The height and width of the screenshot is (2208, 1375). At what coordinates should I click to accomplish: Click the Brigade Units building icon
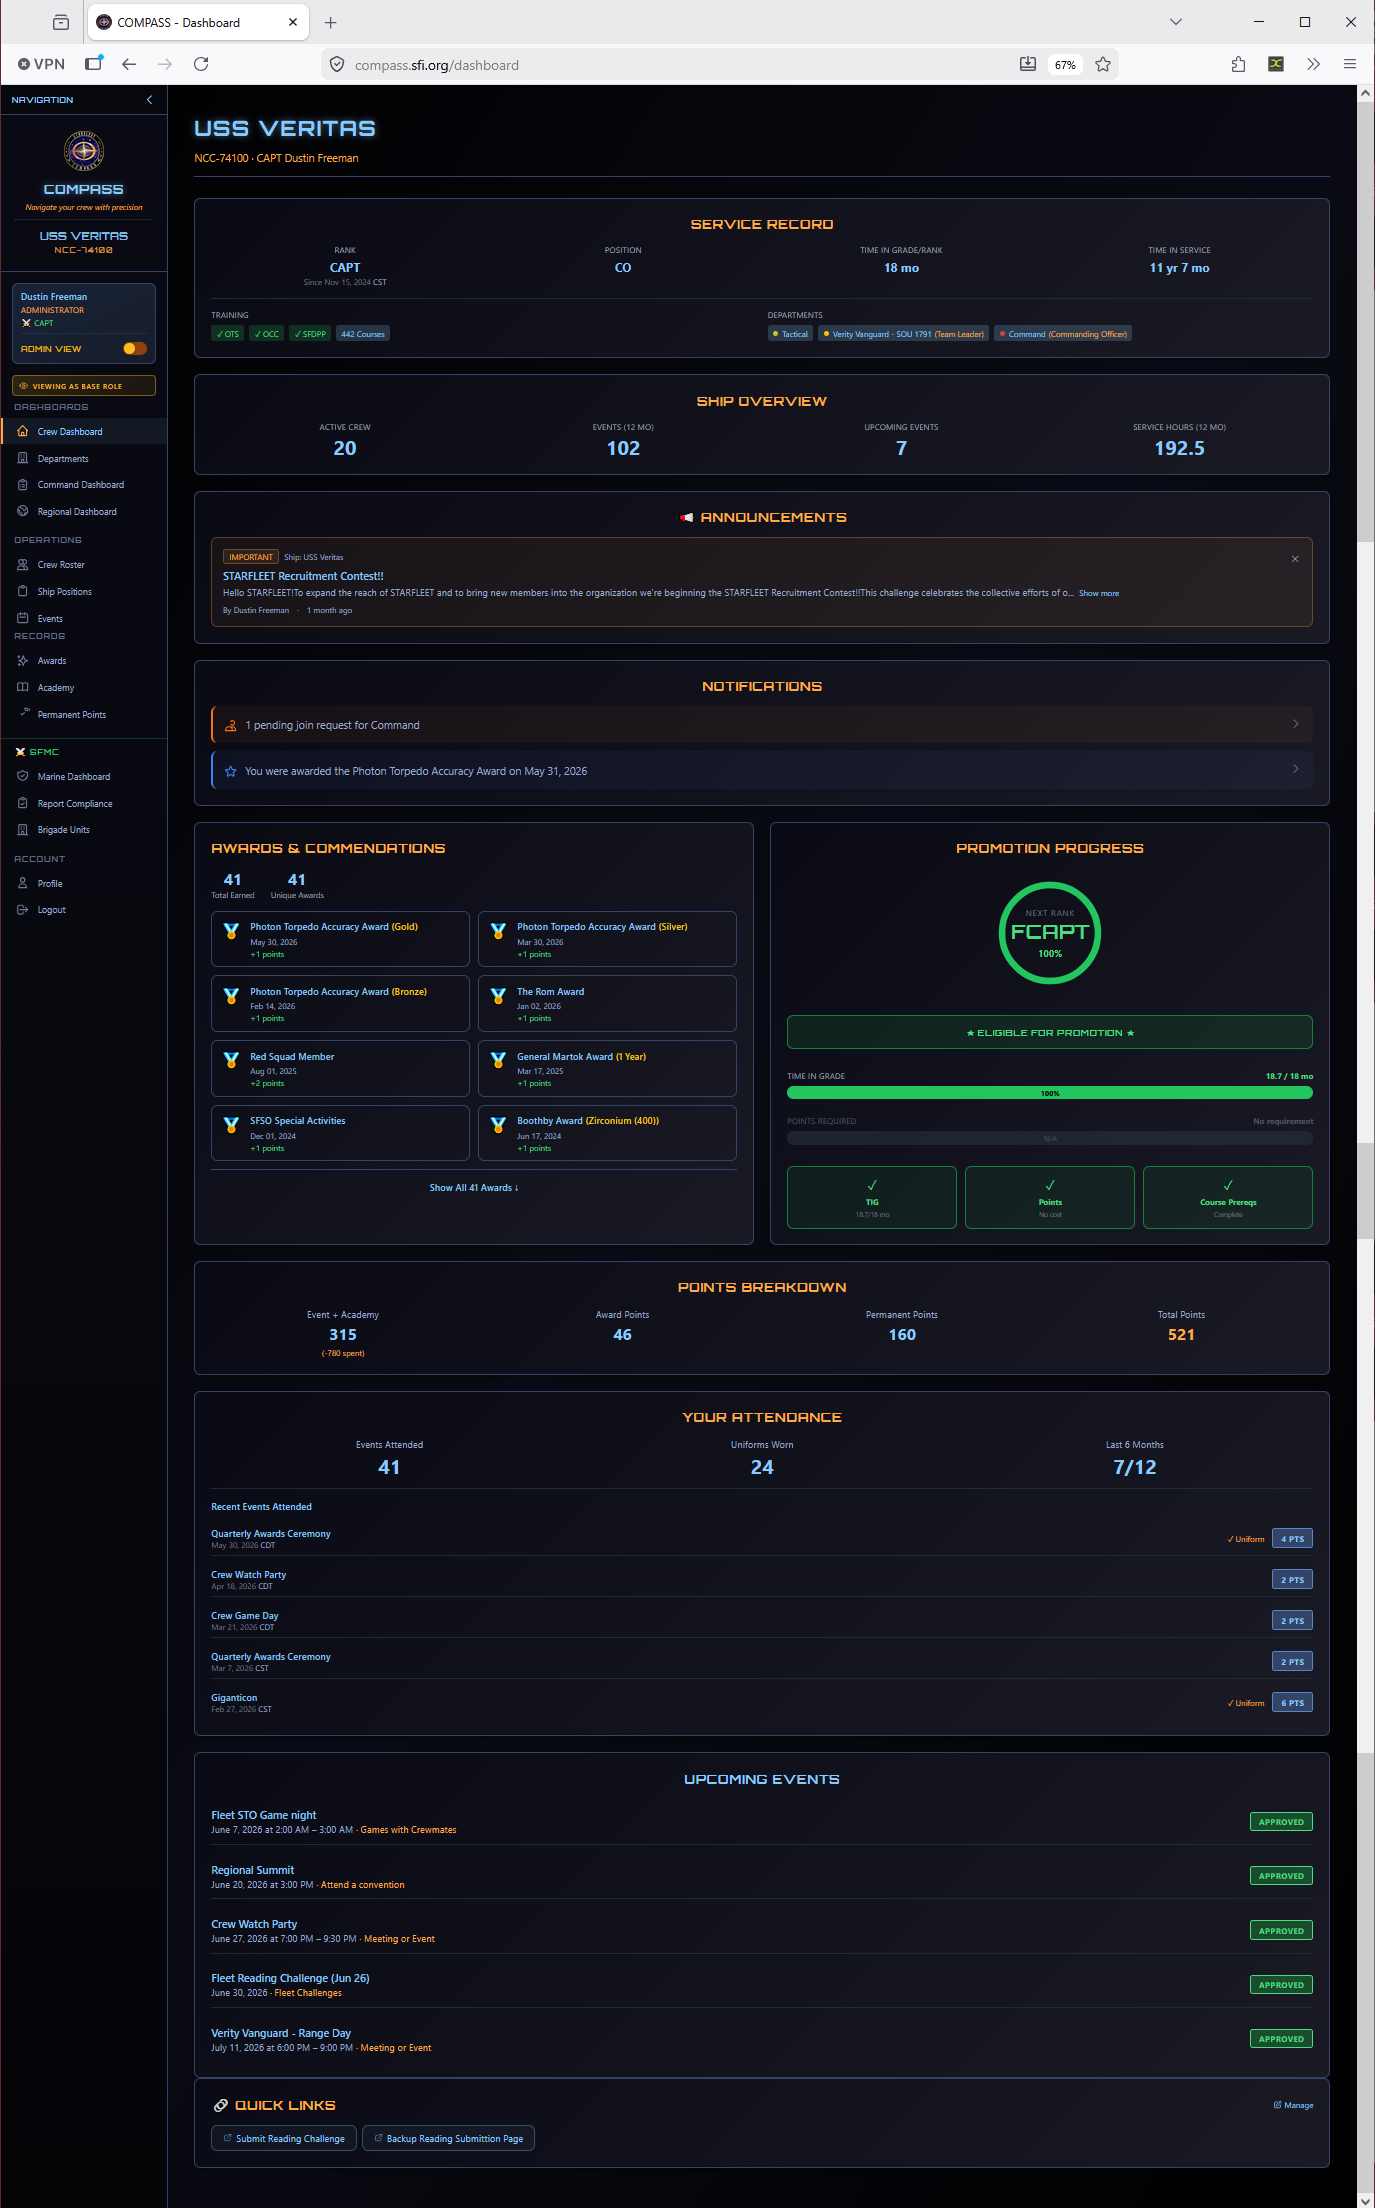point(22,830)
